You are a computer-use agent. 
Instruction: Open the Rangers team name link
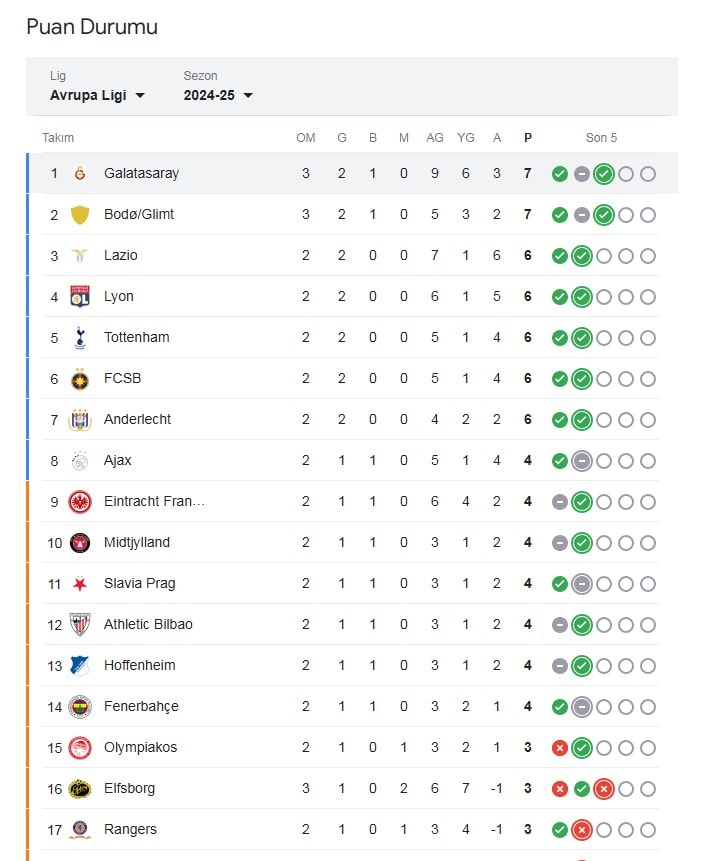point(130,830)
